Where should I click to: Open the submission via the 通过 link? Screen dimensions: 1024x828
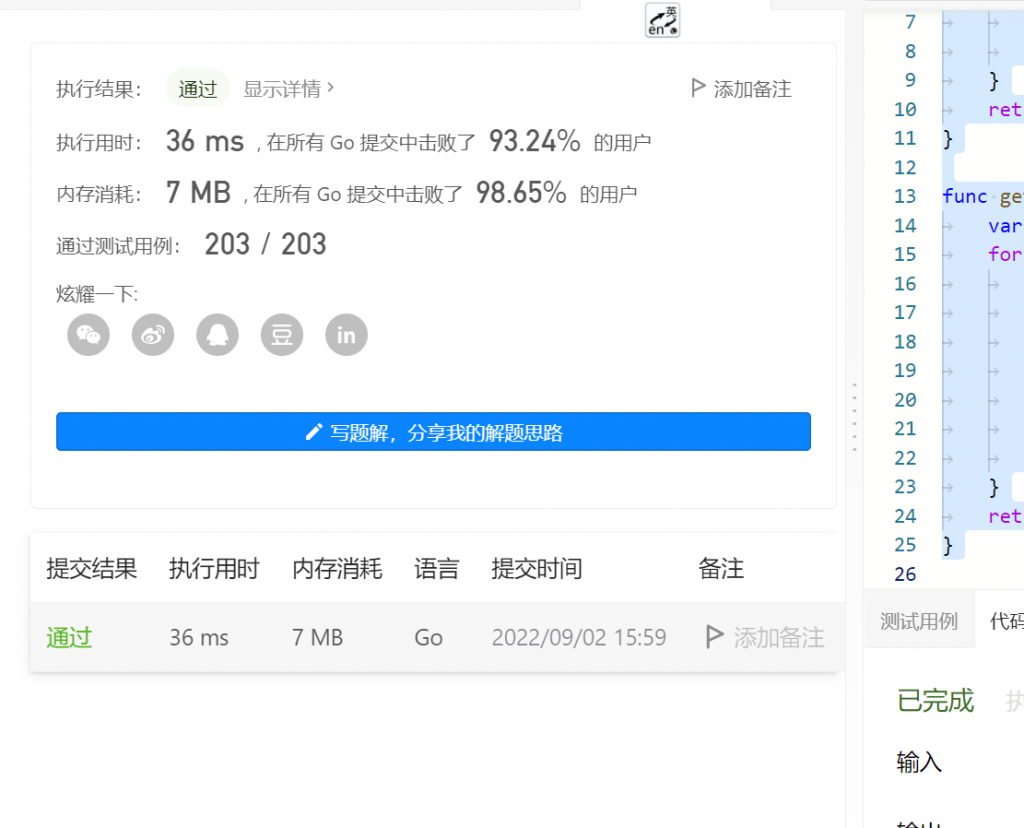point(68,637)
